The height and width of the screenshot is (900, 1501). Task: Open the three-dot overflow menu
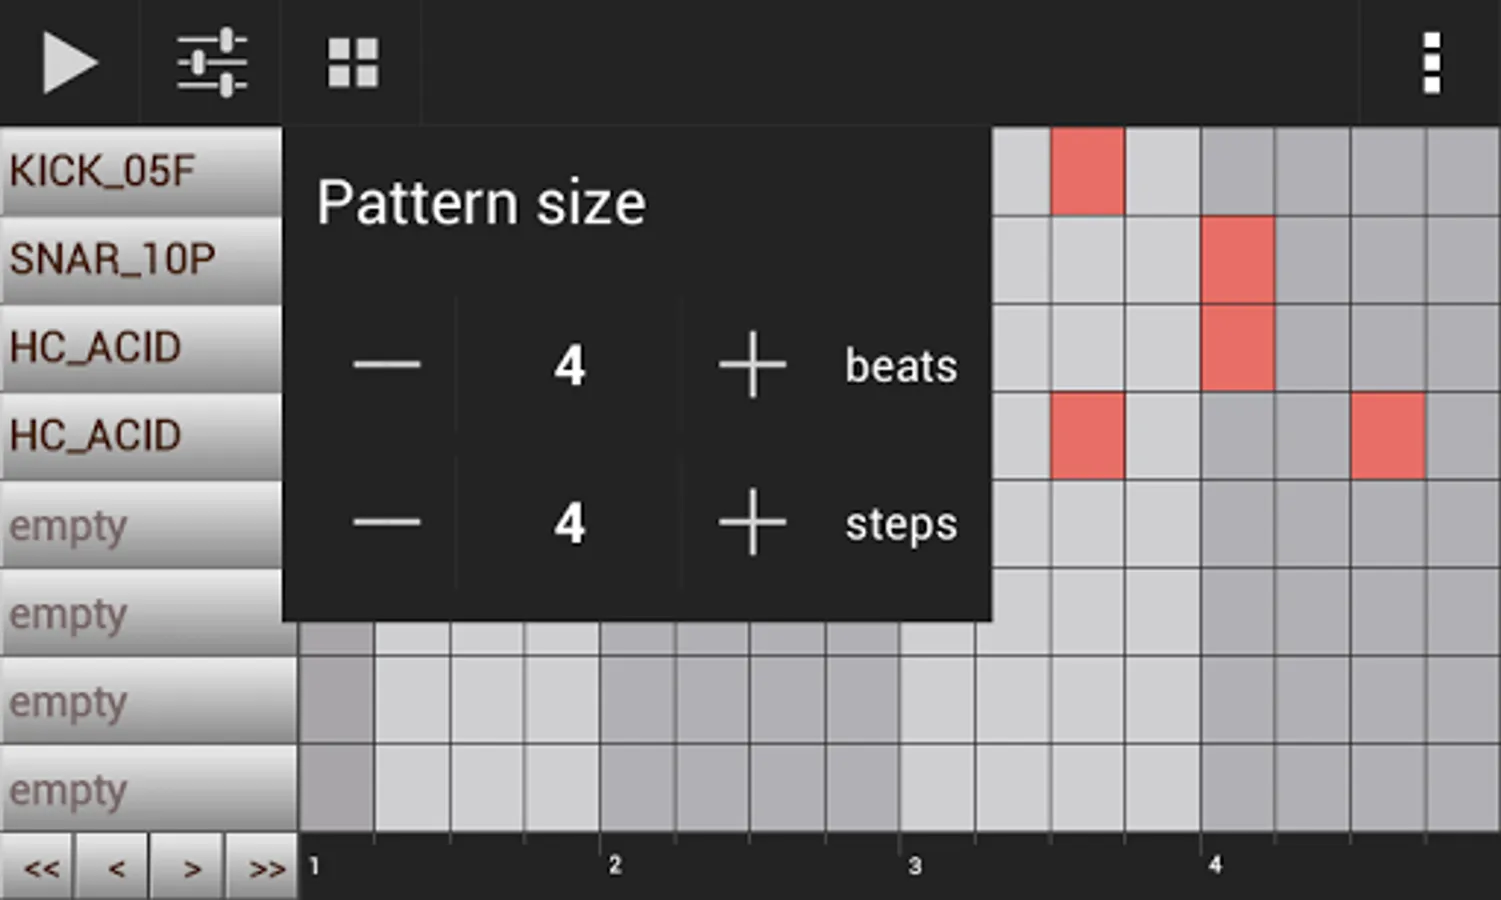point(1431,62)
